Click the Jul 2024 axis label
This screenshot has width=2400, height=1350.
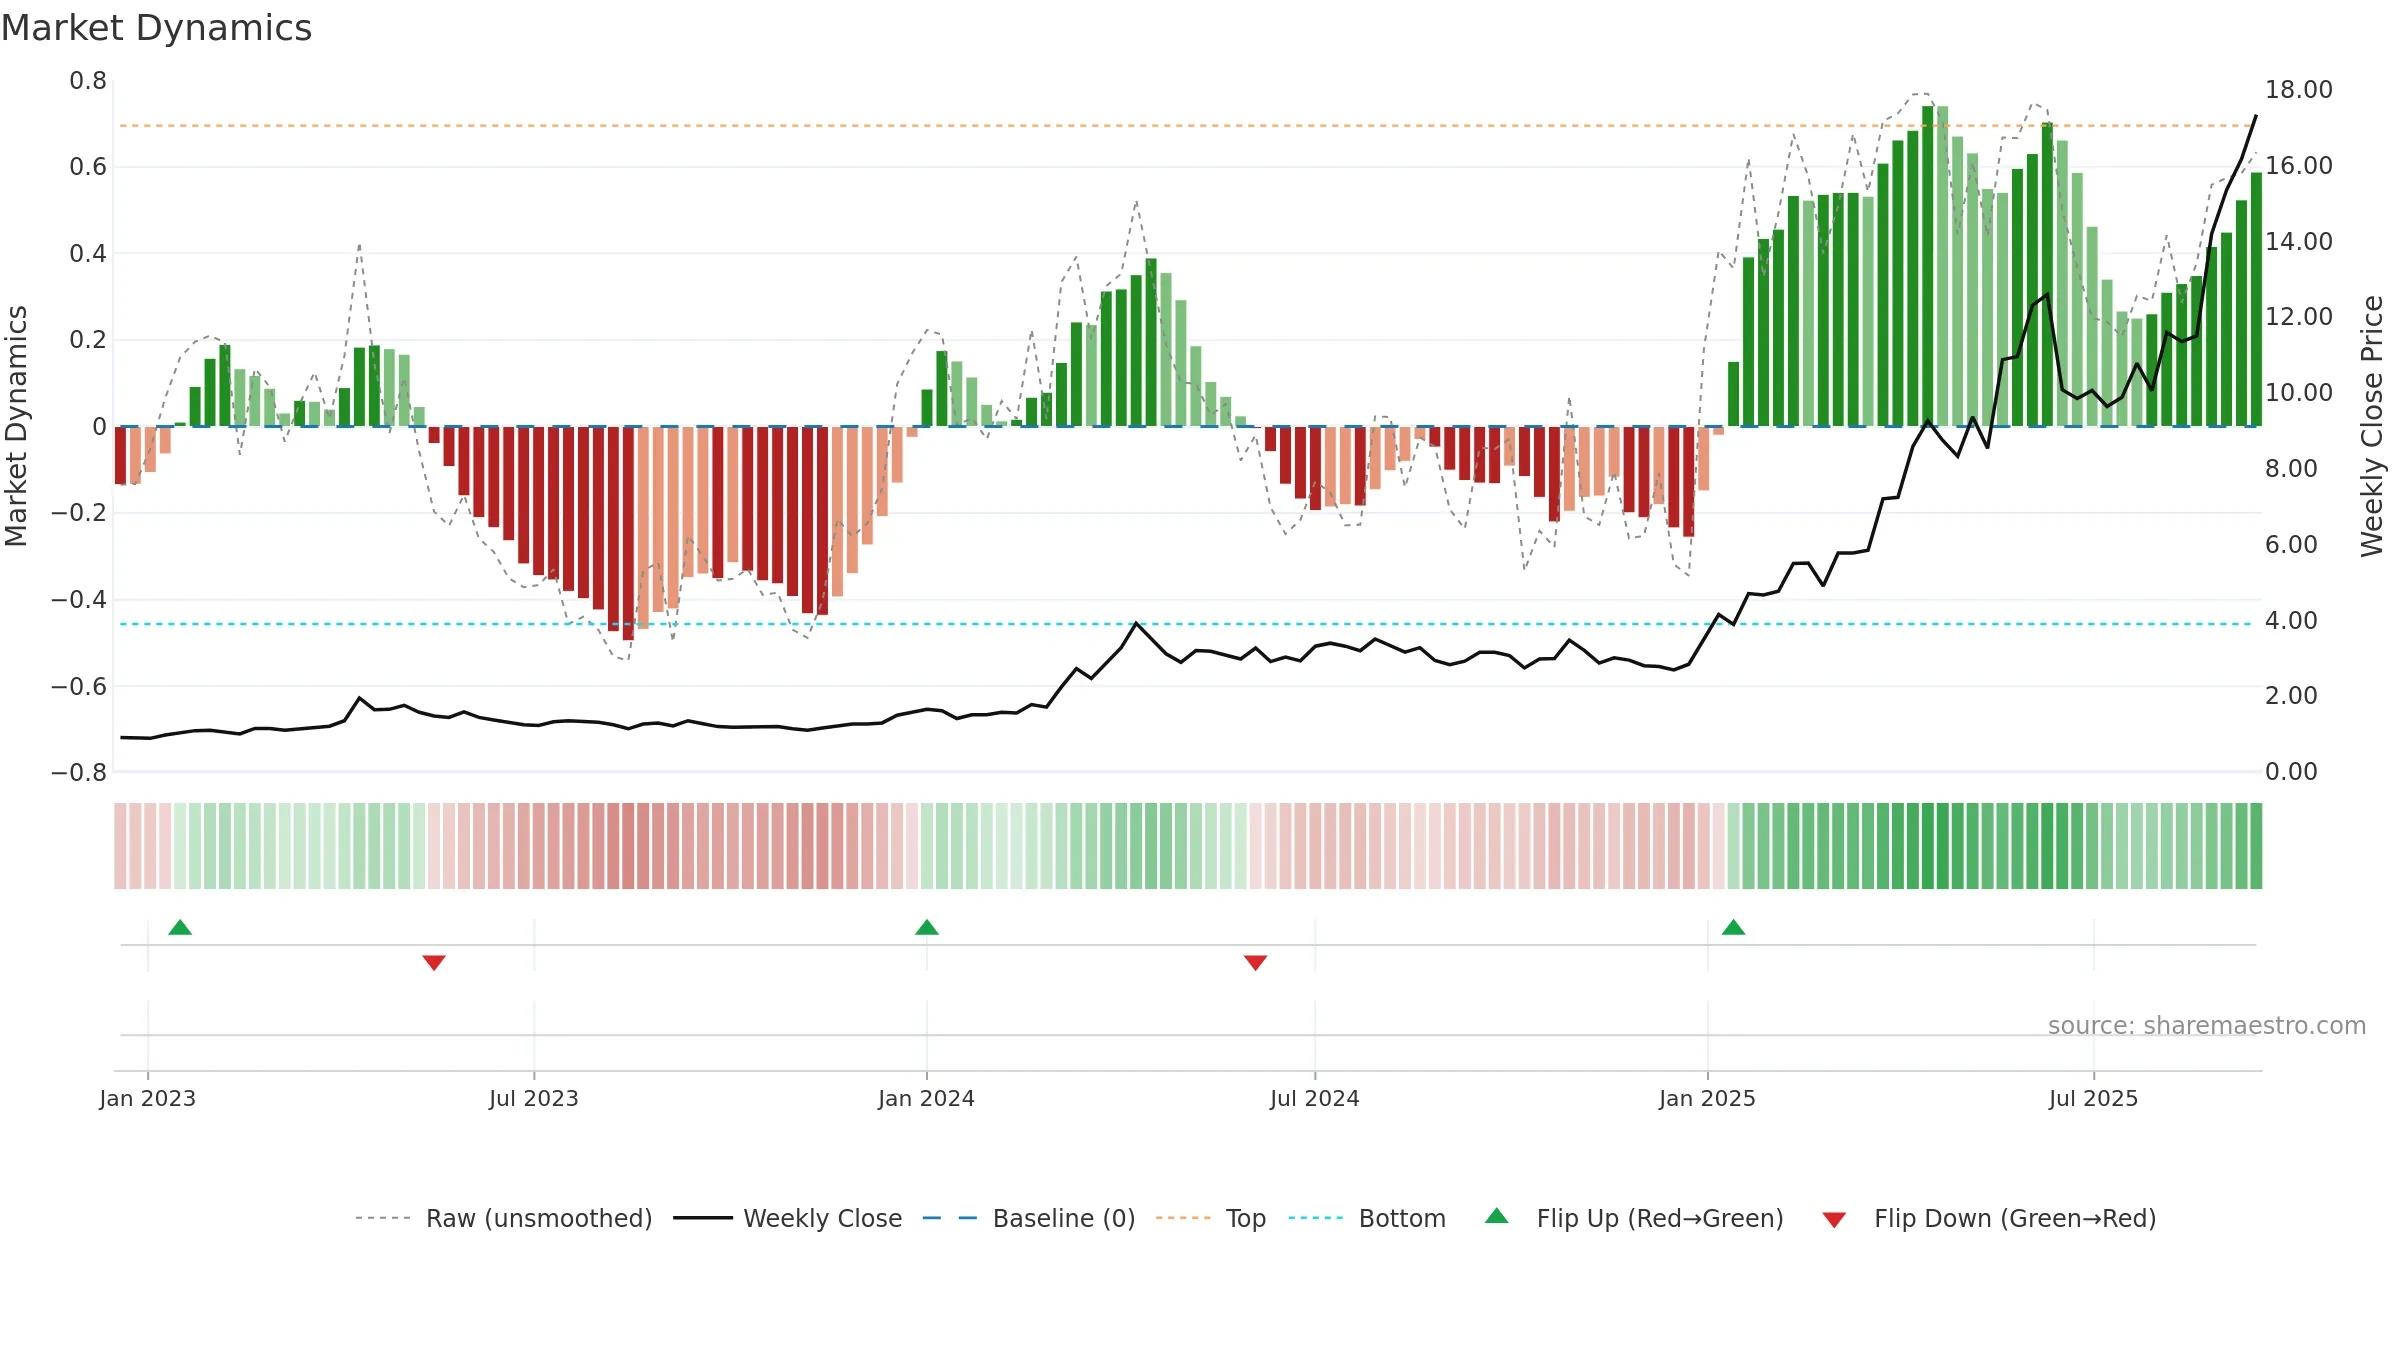click(1315, 1098)
